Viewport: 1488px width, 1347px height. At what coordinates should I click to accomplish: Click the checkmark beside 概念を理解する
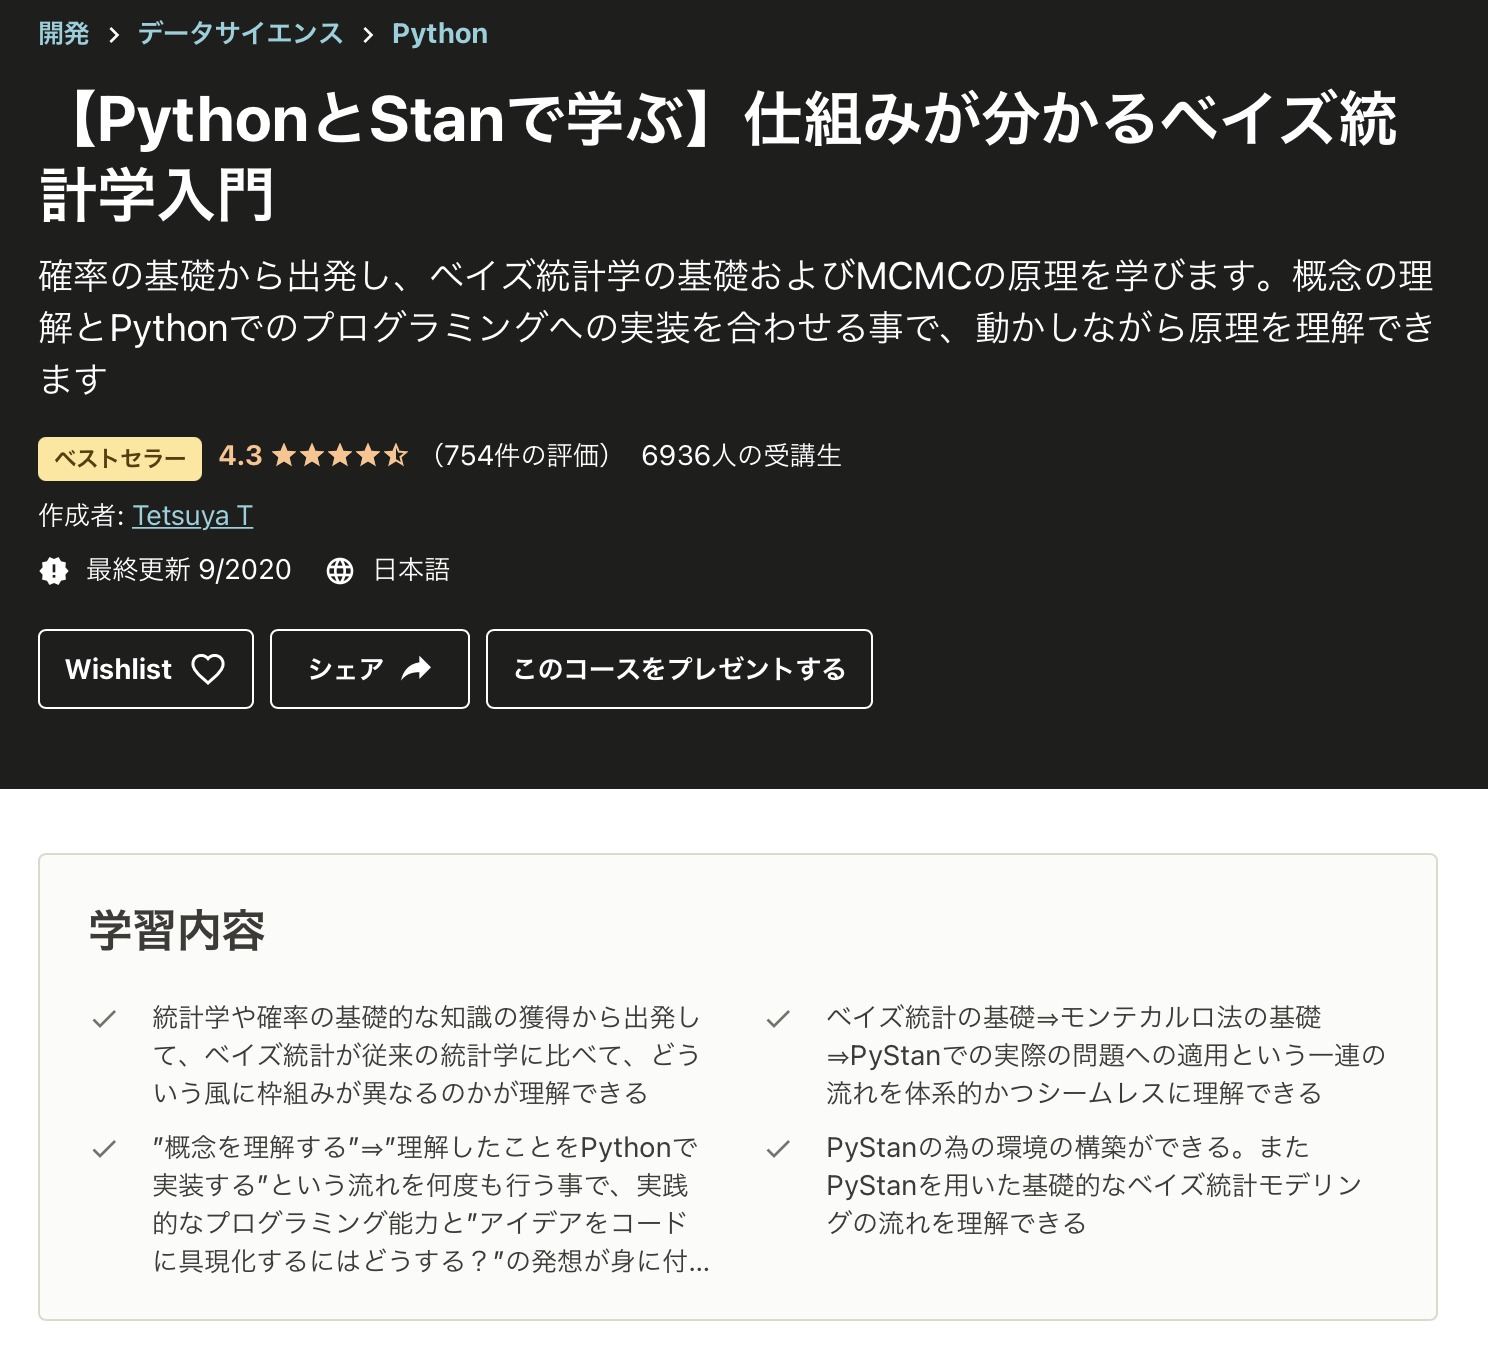[104, 1149]
